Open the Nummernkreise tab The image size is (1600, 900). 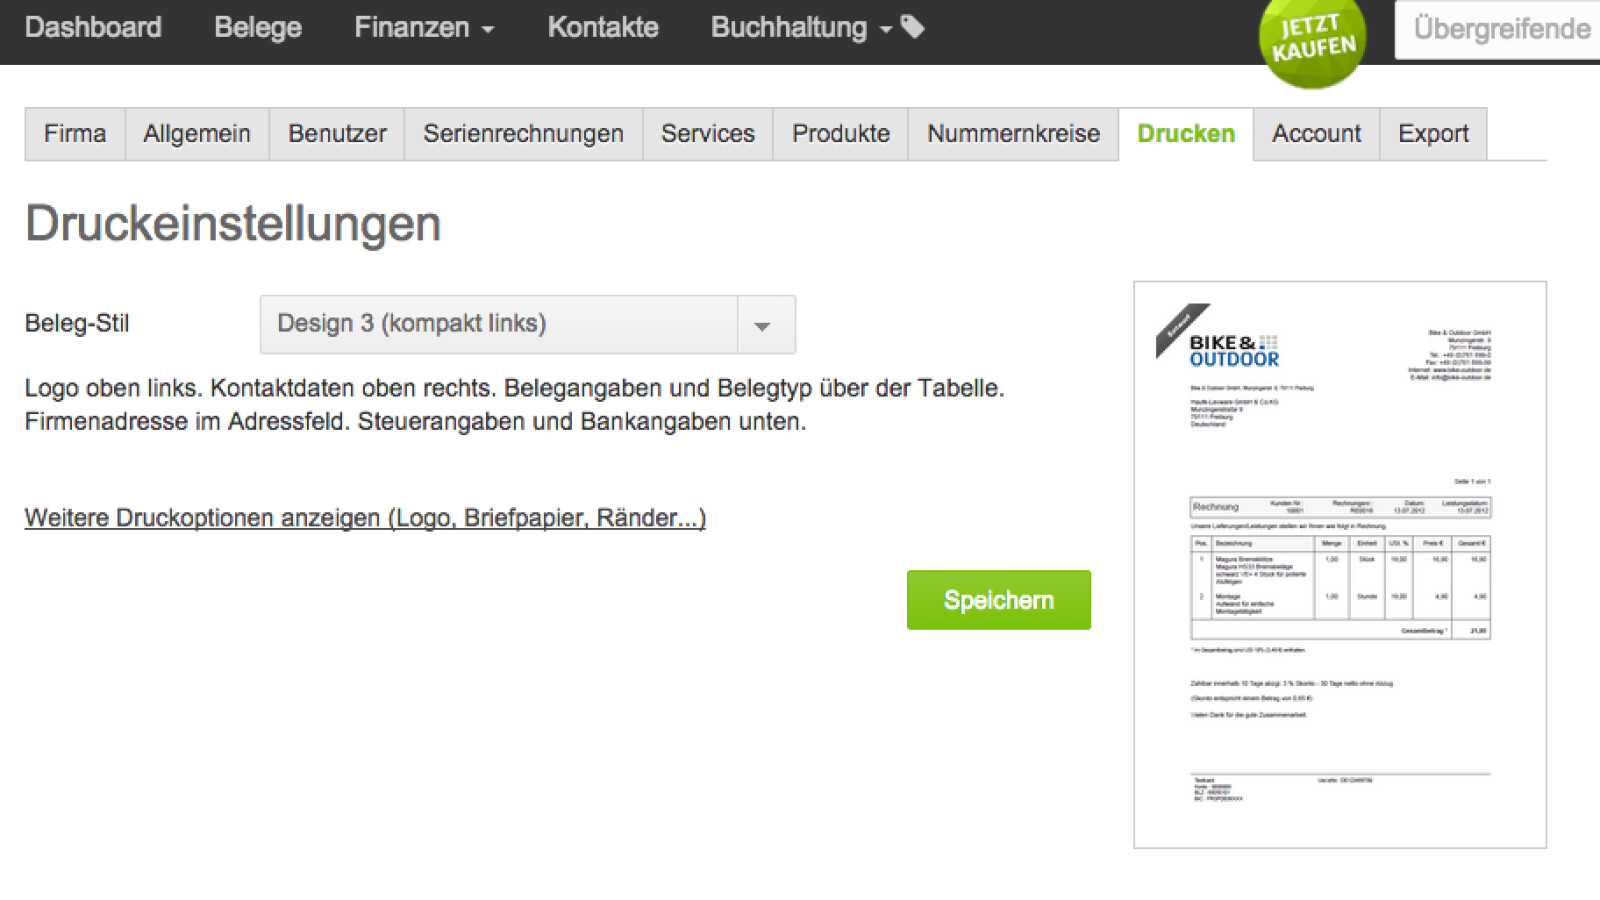tap(1012, 133)
